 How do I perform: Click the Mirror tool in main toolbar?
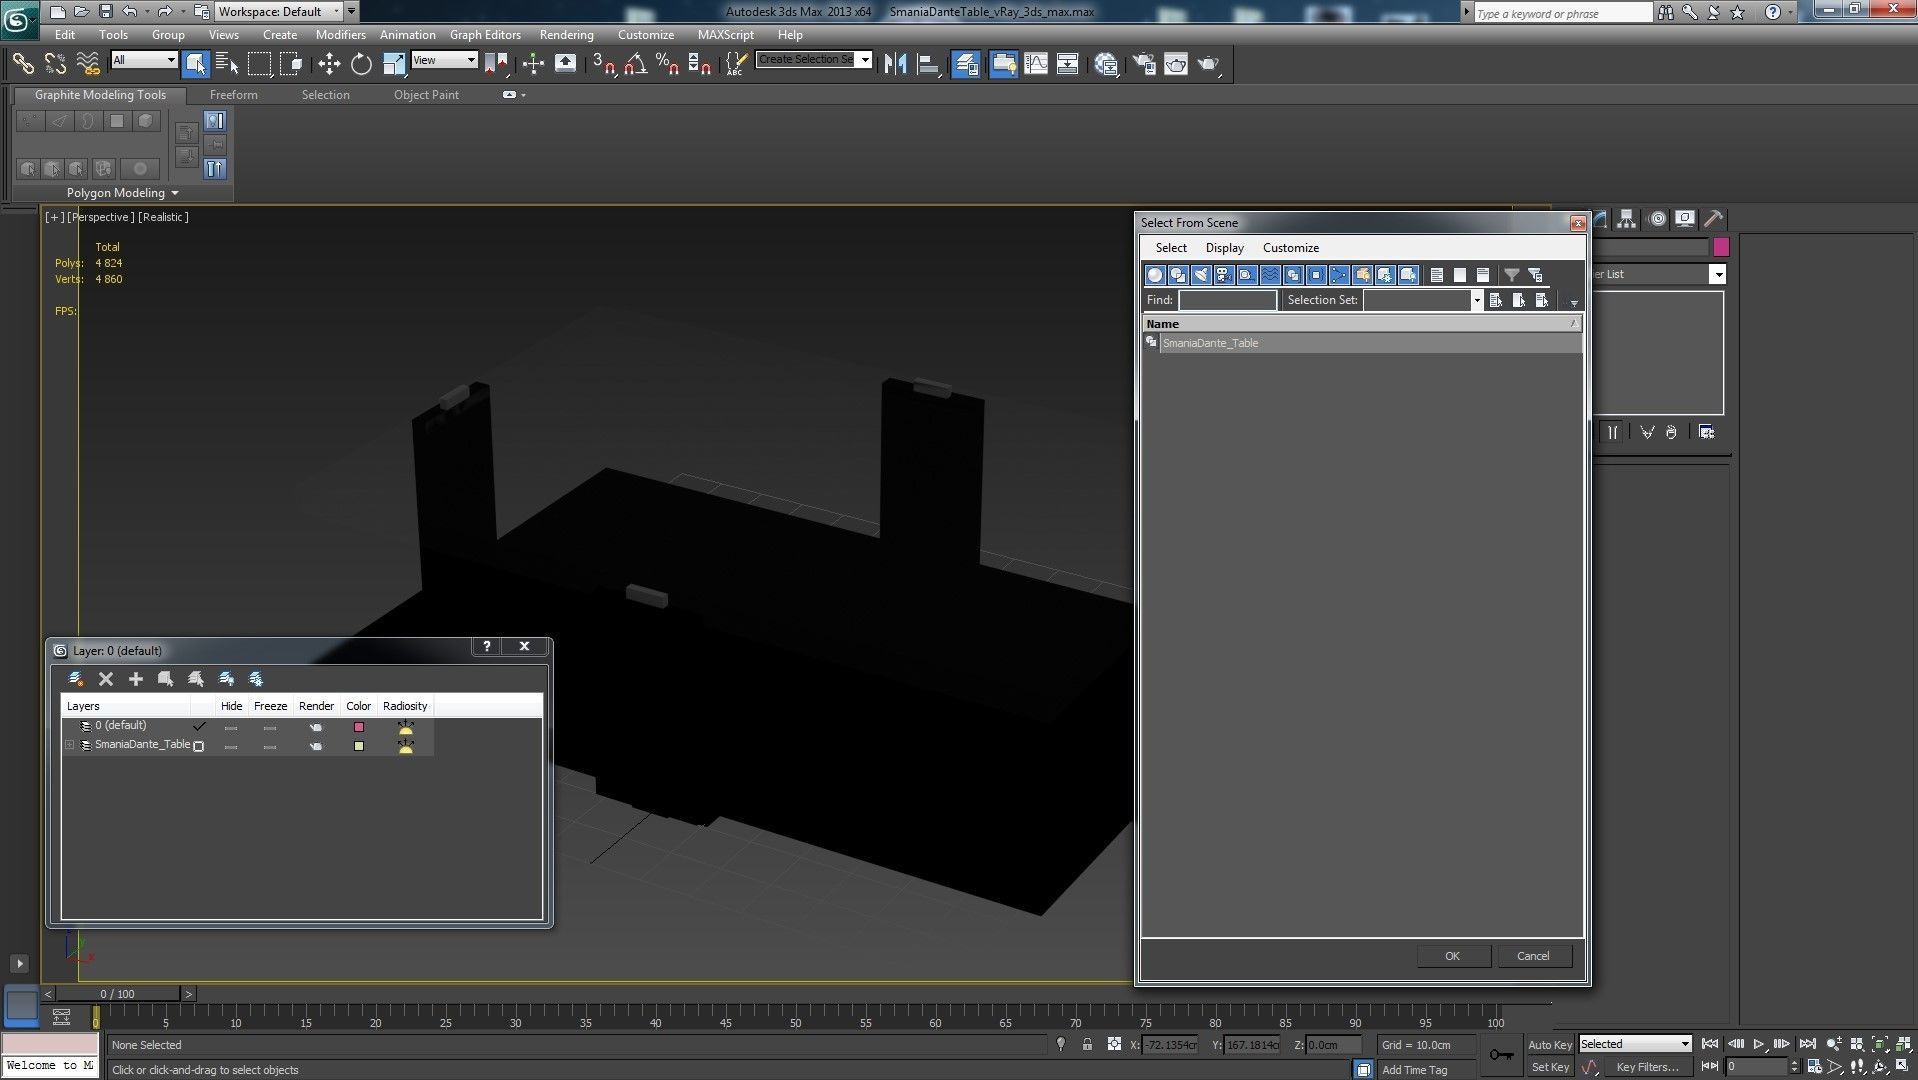tap(895, 64)
